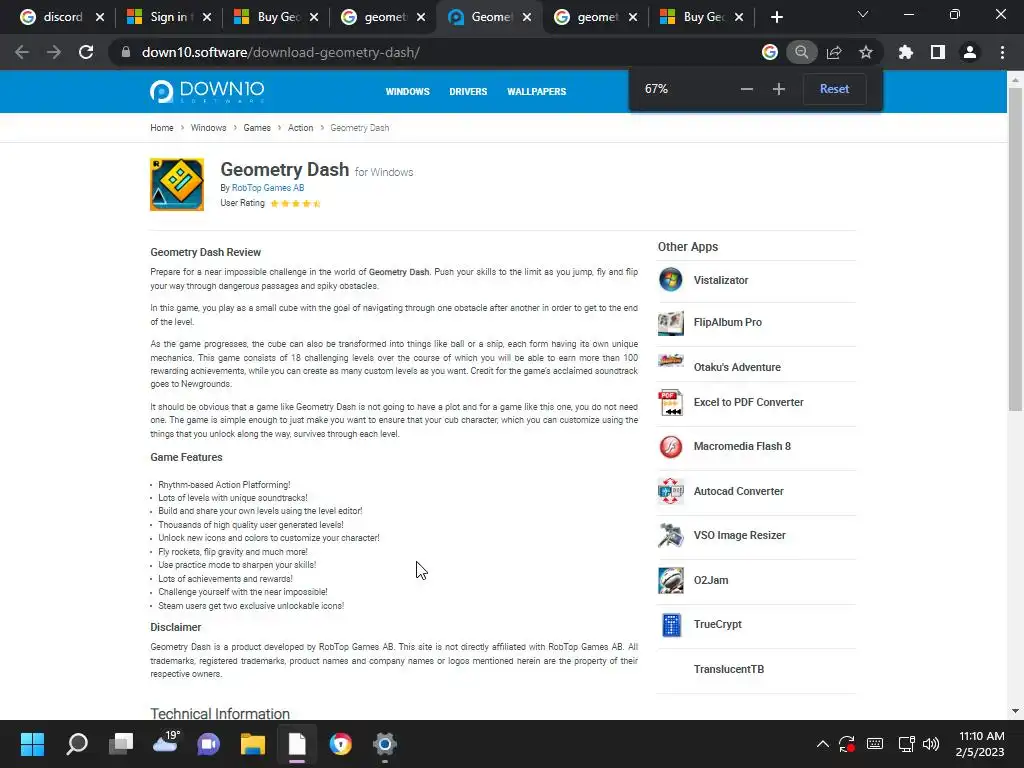Open the TrueCrypt icon
Image resolution: width=1024 pixels, height=768 pixels.
[x=671, y=625]
